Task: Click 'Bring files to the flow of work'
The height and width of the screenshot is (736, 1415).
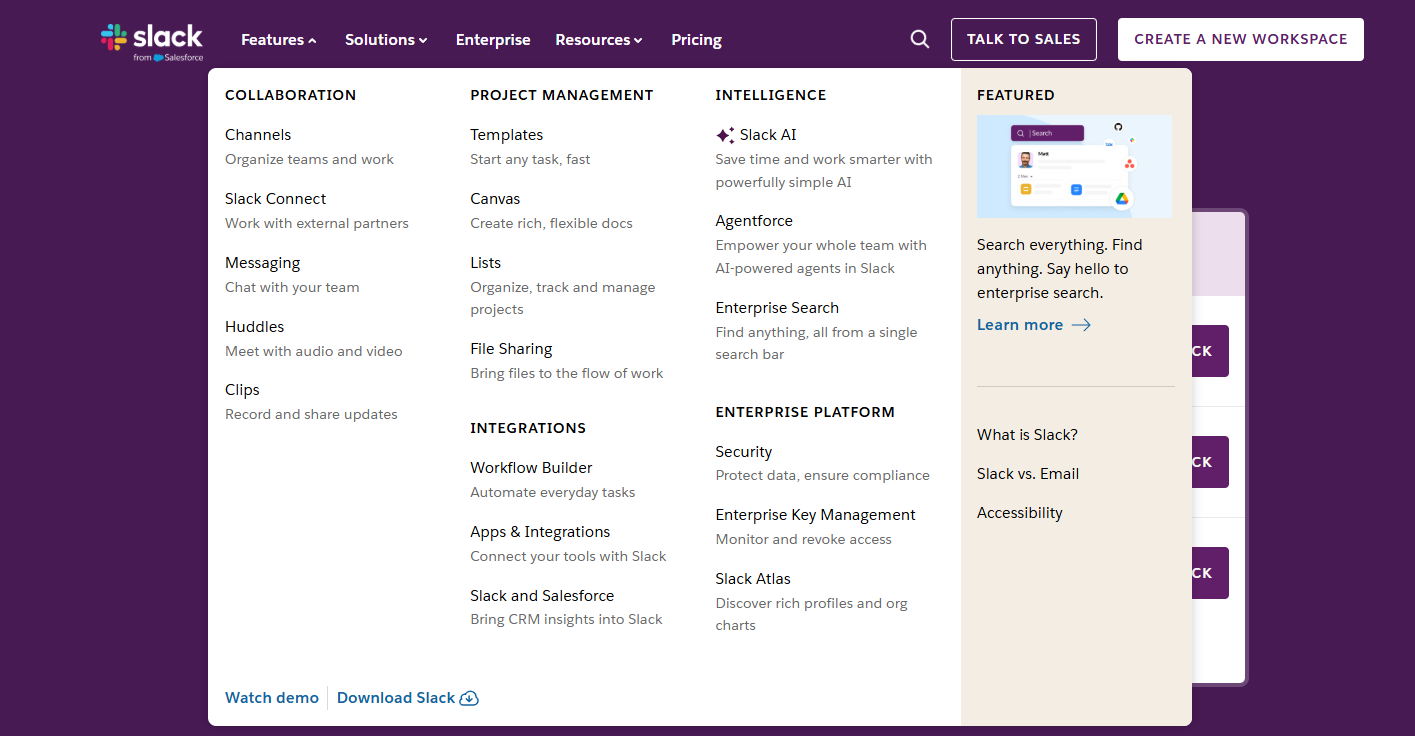Action: pyautogui.click(x=567, y=374)
